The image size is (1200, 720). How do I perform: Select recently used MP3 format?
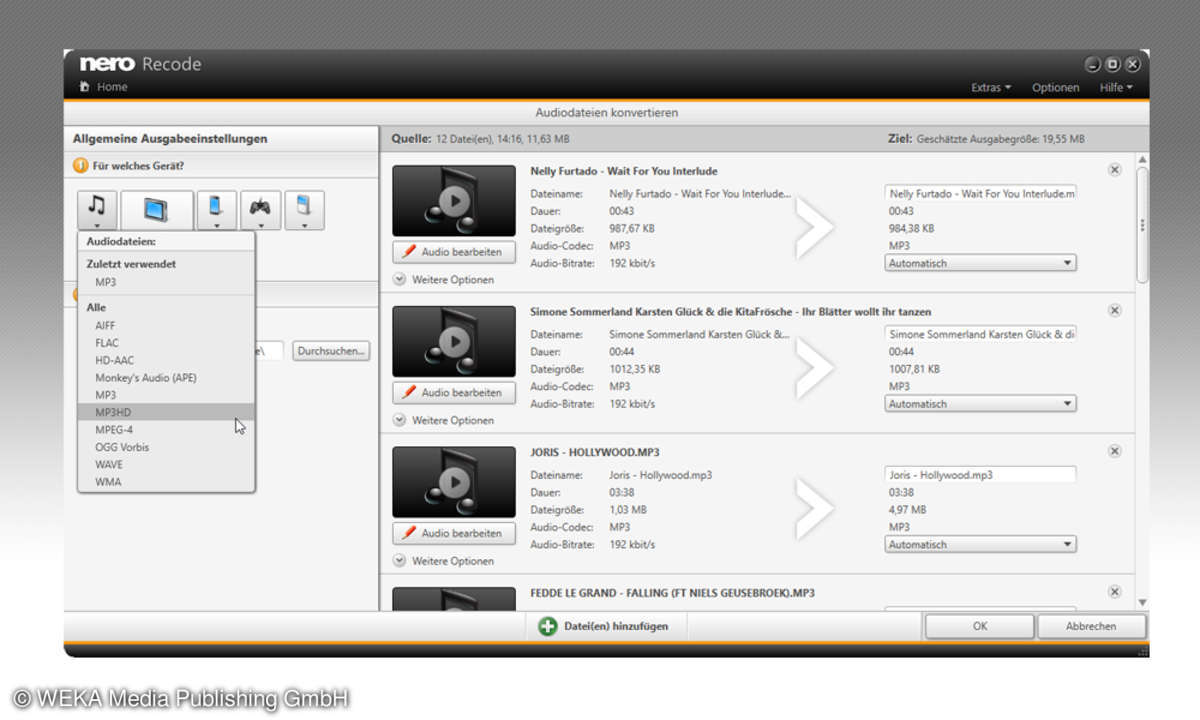point(166,282)
